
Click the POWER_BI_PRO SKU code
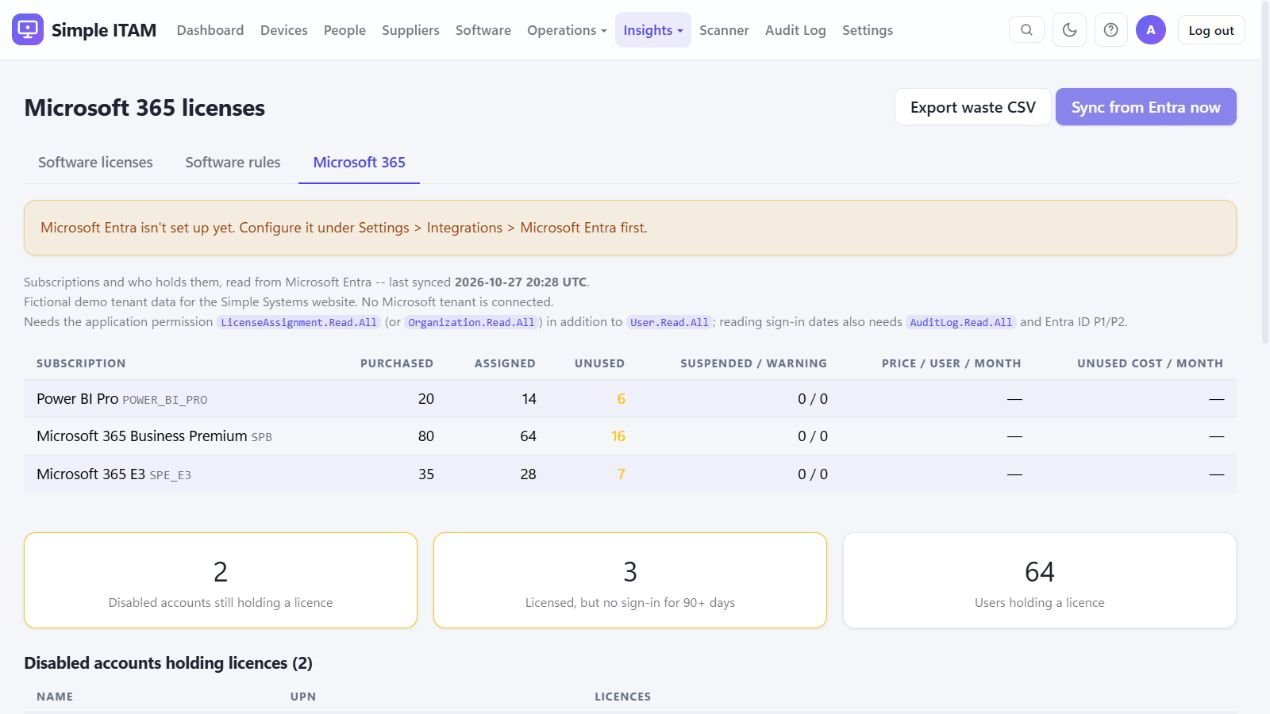tap(165, 400)
